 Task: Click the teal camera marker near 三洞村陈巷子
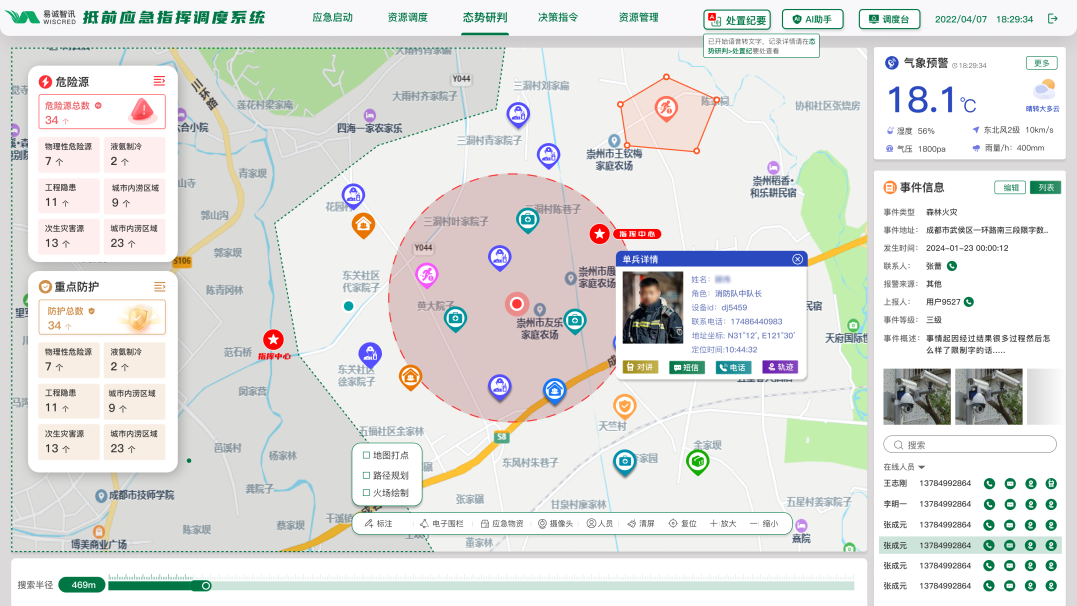(527, 220)
